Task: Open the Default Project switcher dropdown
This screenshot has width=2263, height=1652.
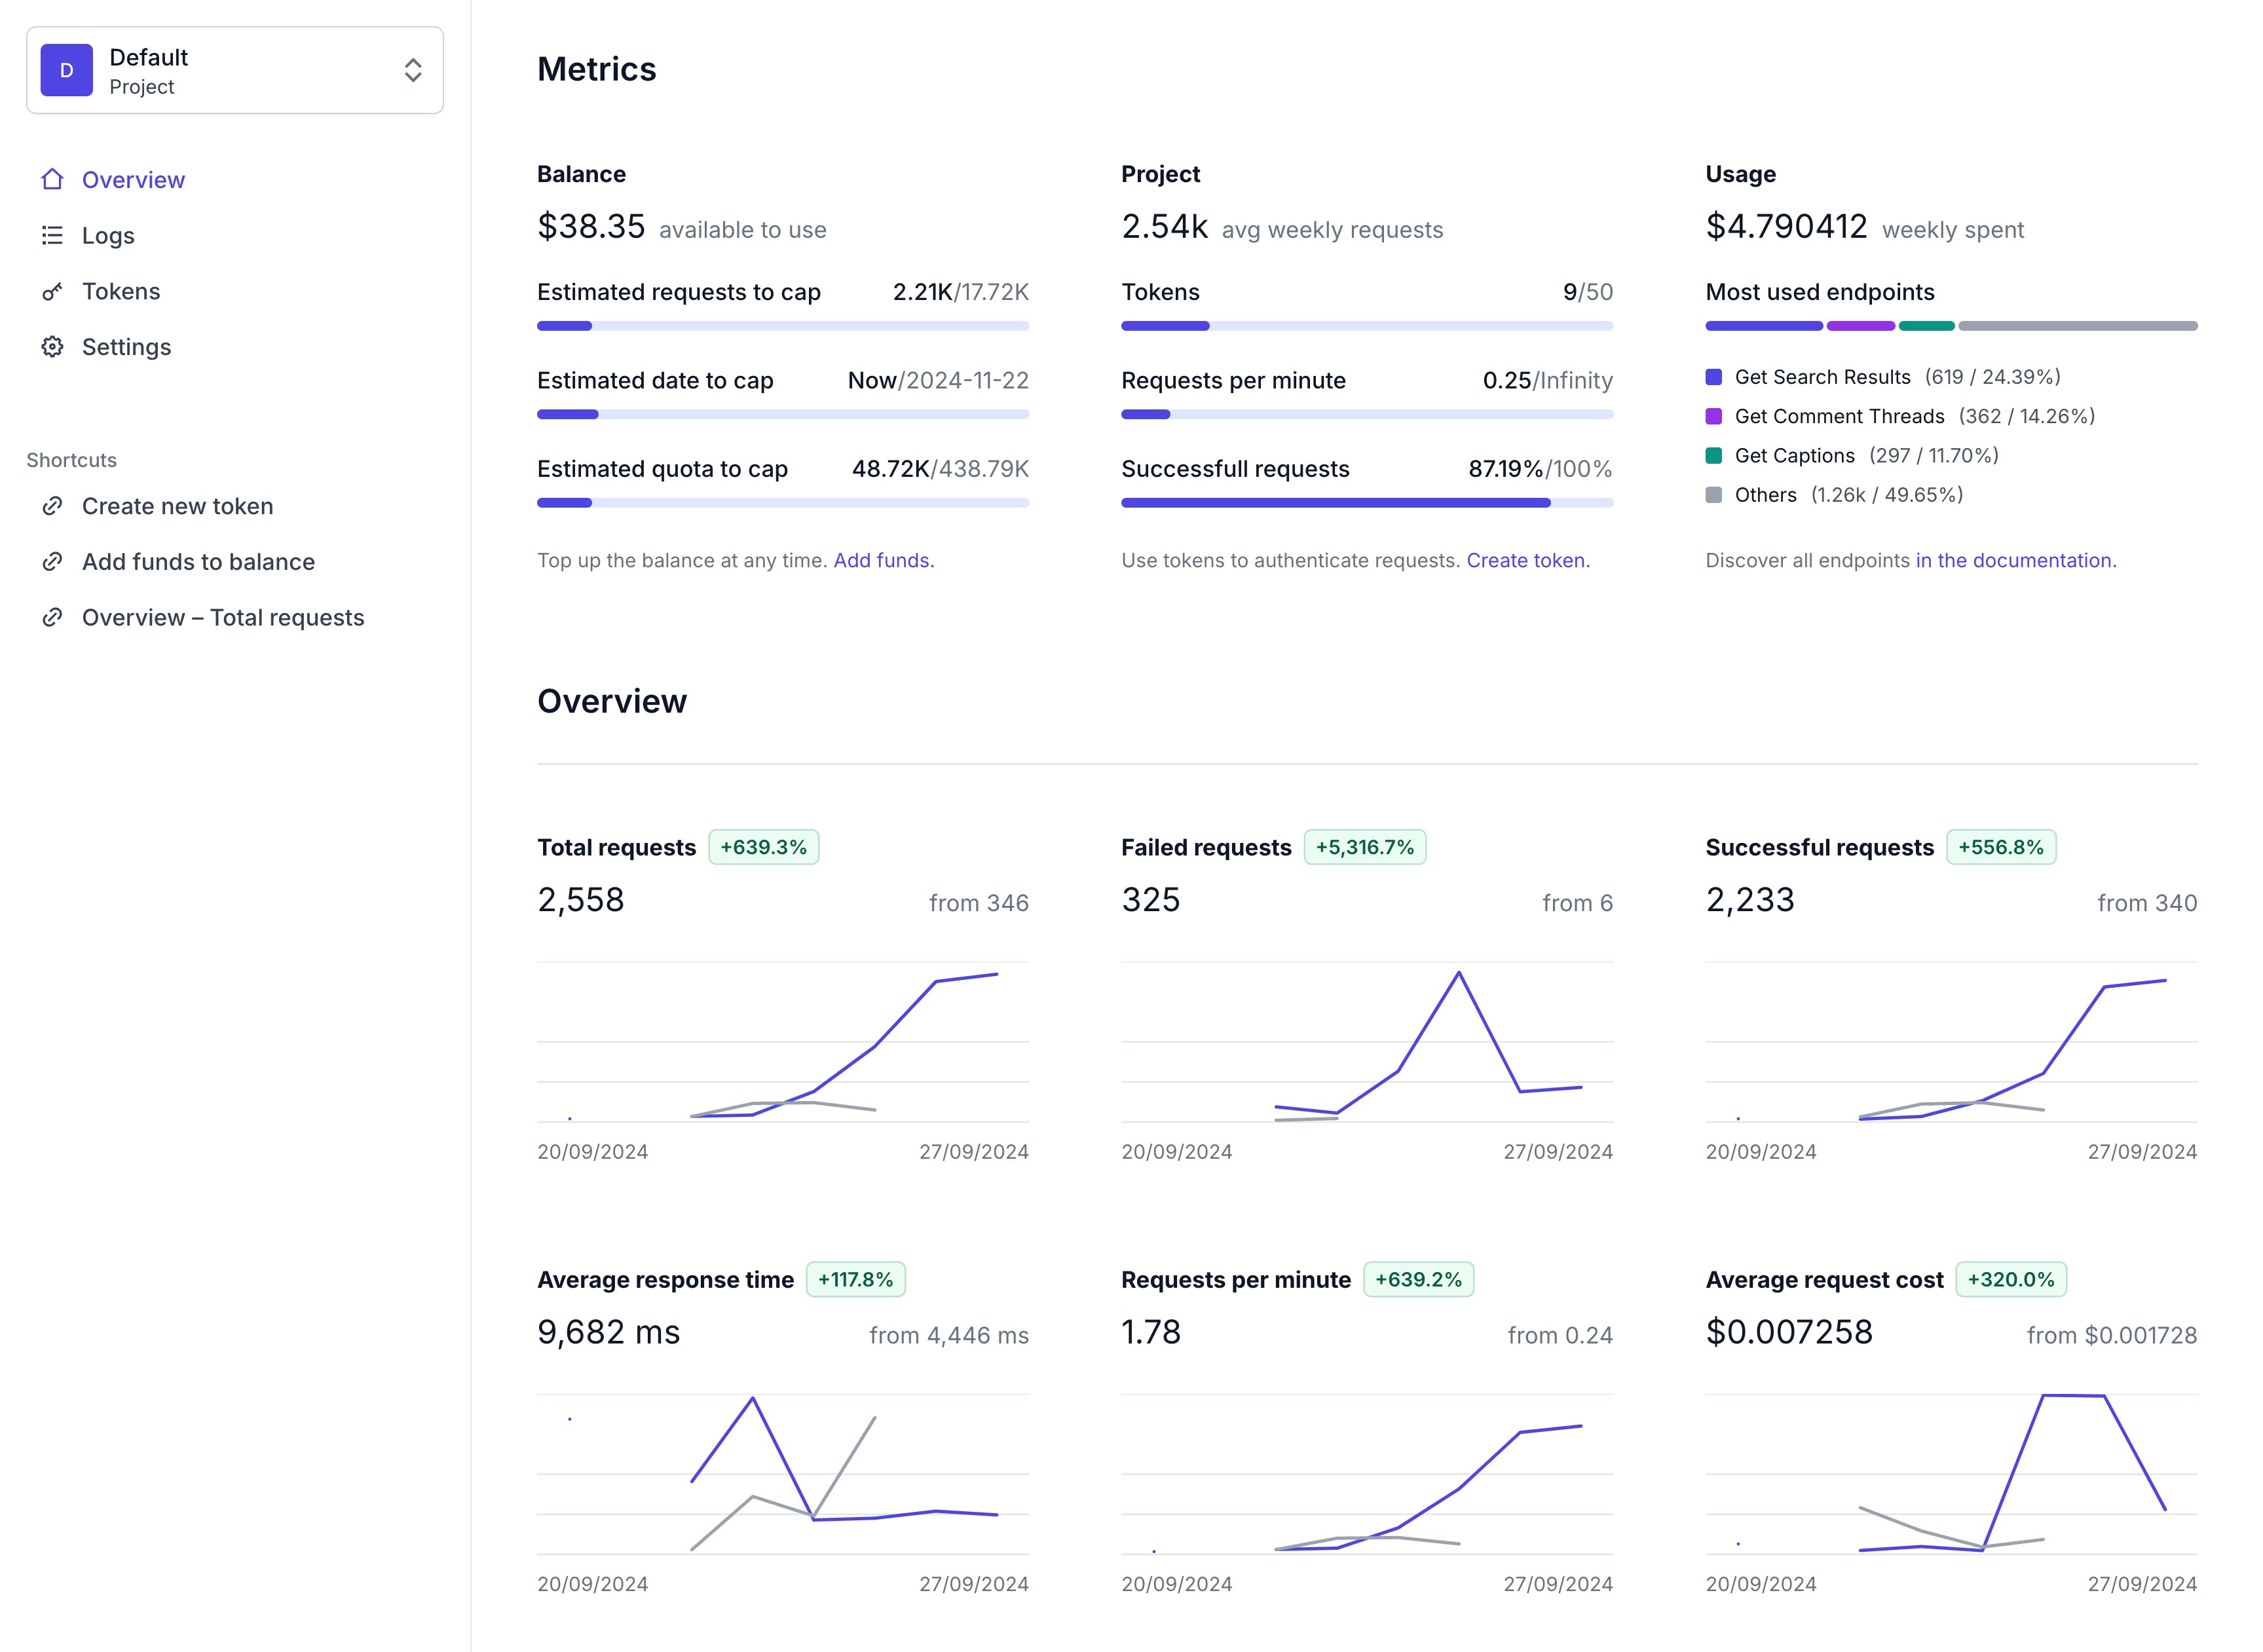Action: pos(235,70)
